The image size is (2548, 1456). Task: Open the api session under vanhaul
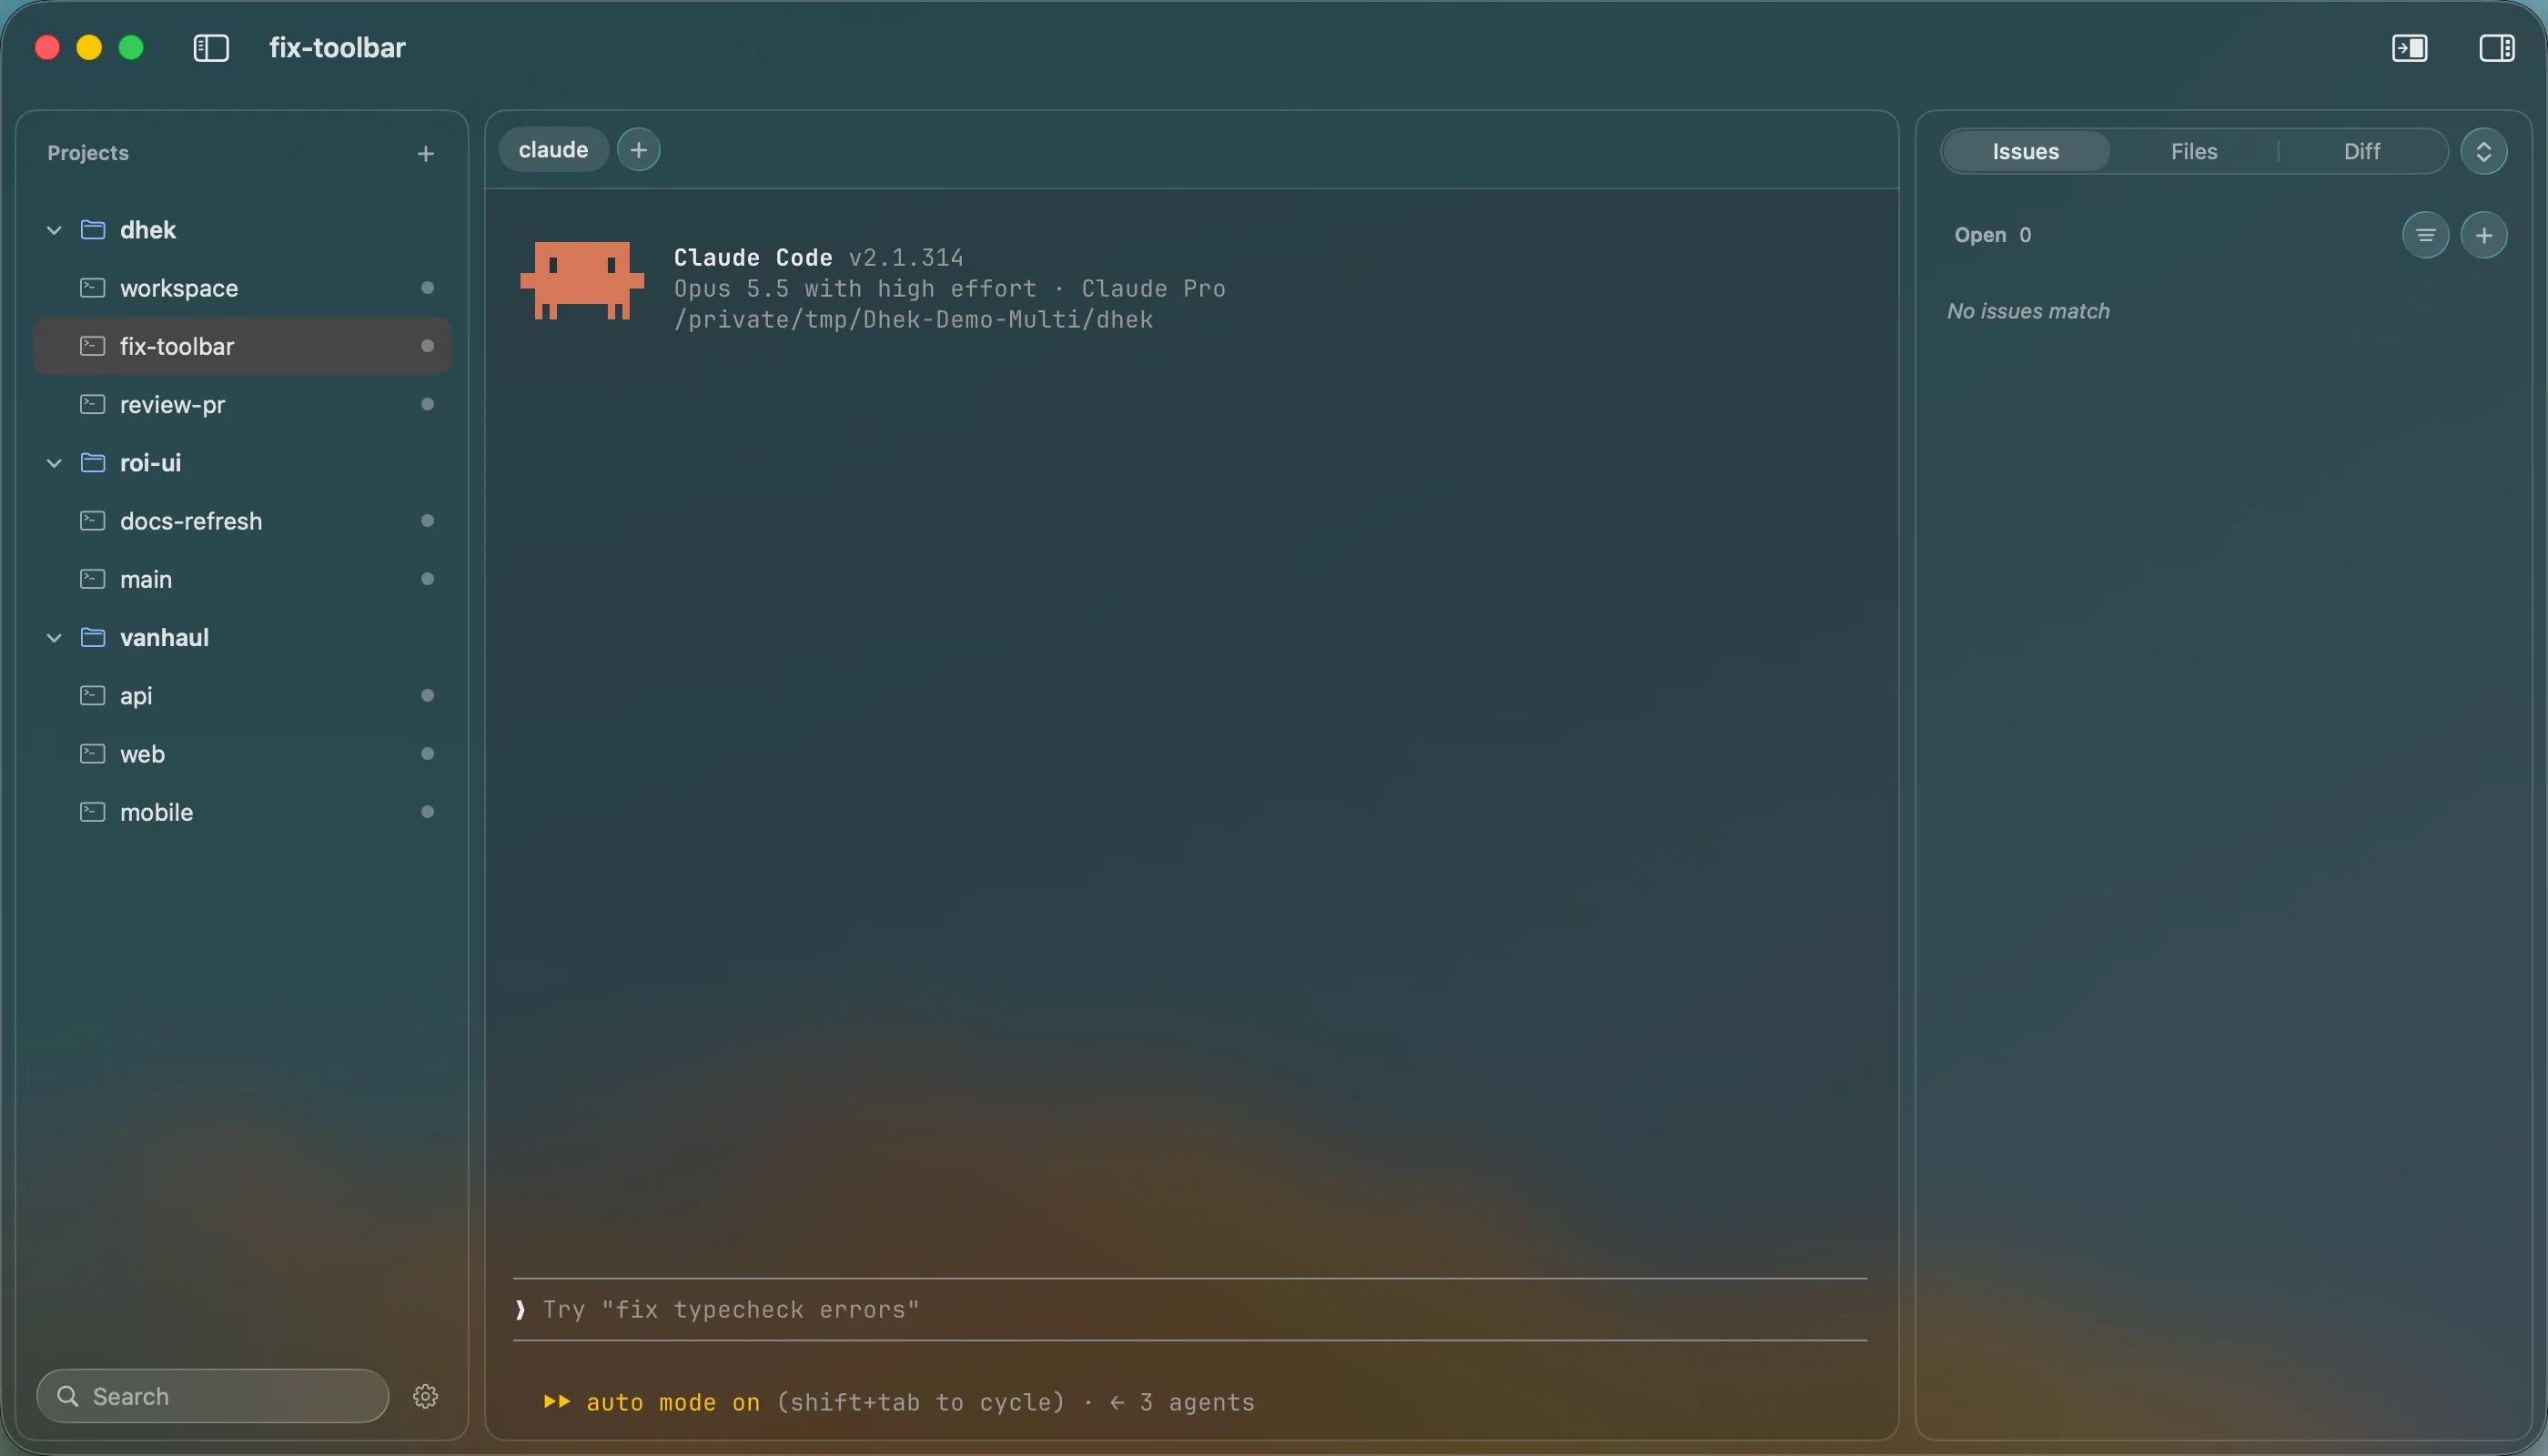(242, 695)
